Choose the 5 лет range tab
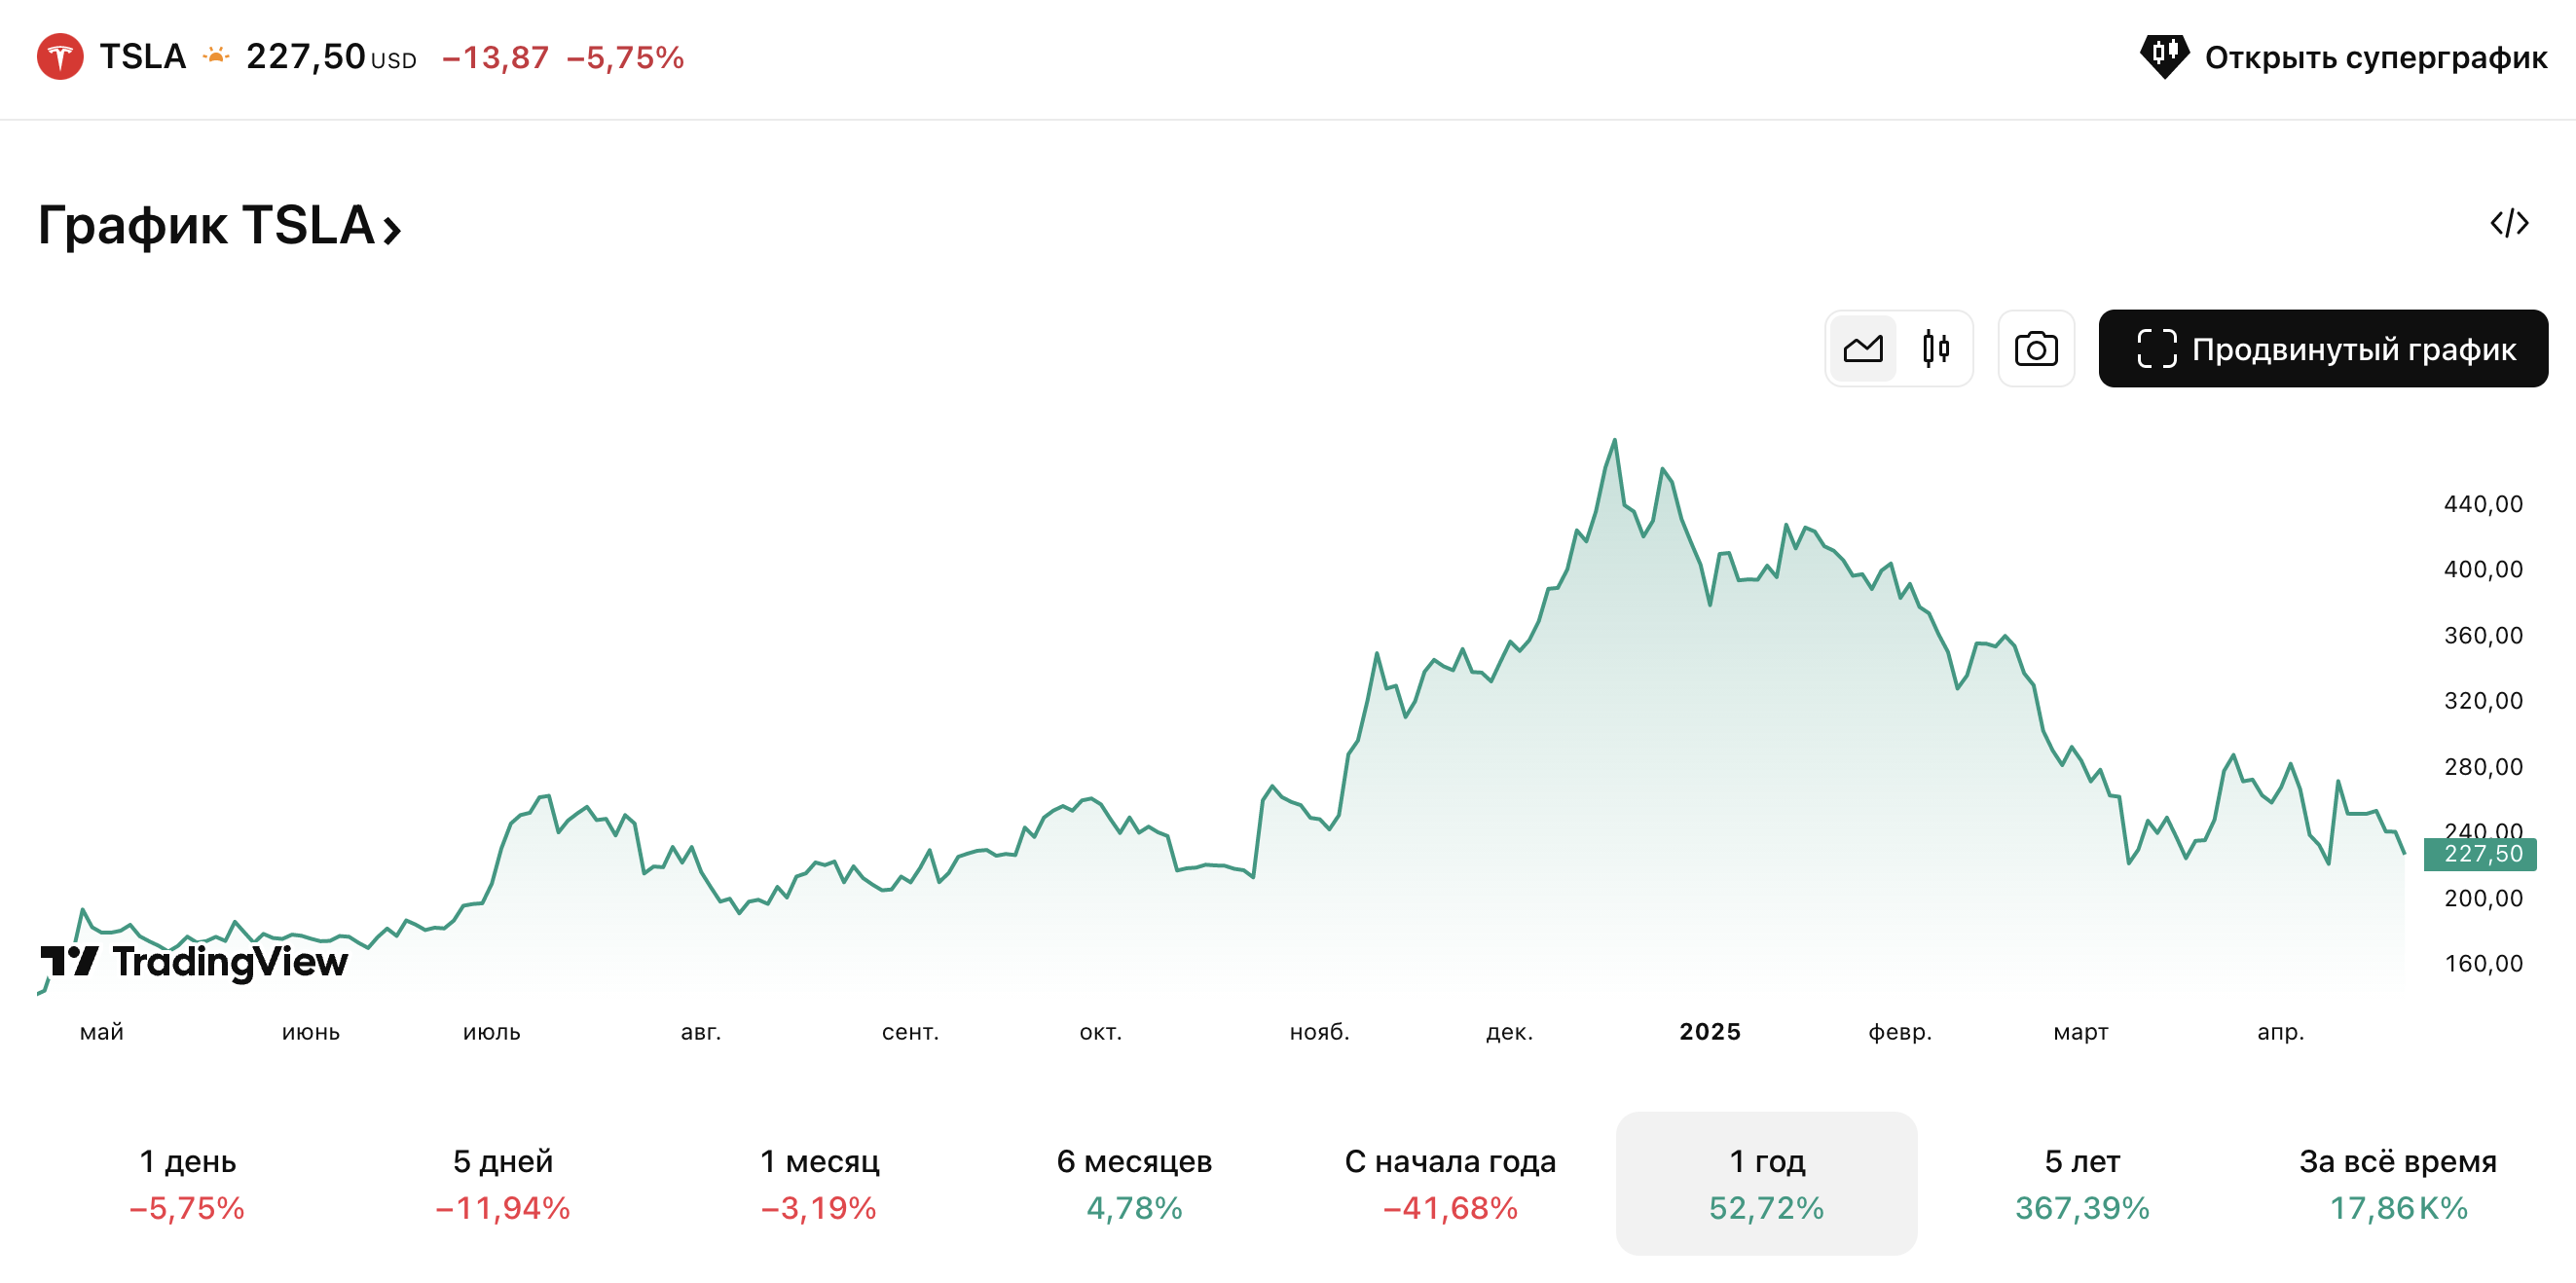Screen dimensions: 2576x1283 2082,1184
